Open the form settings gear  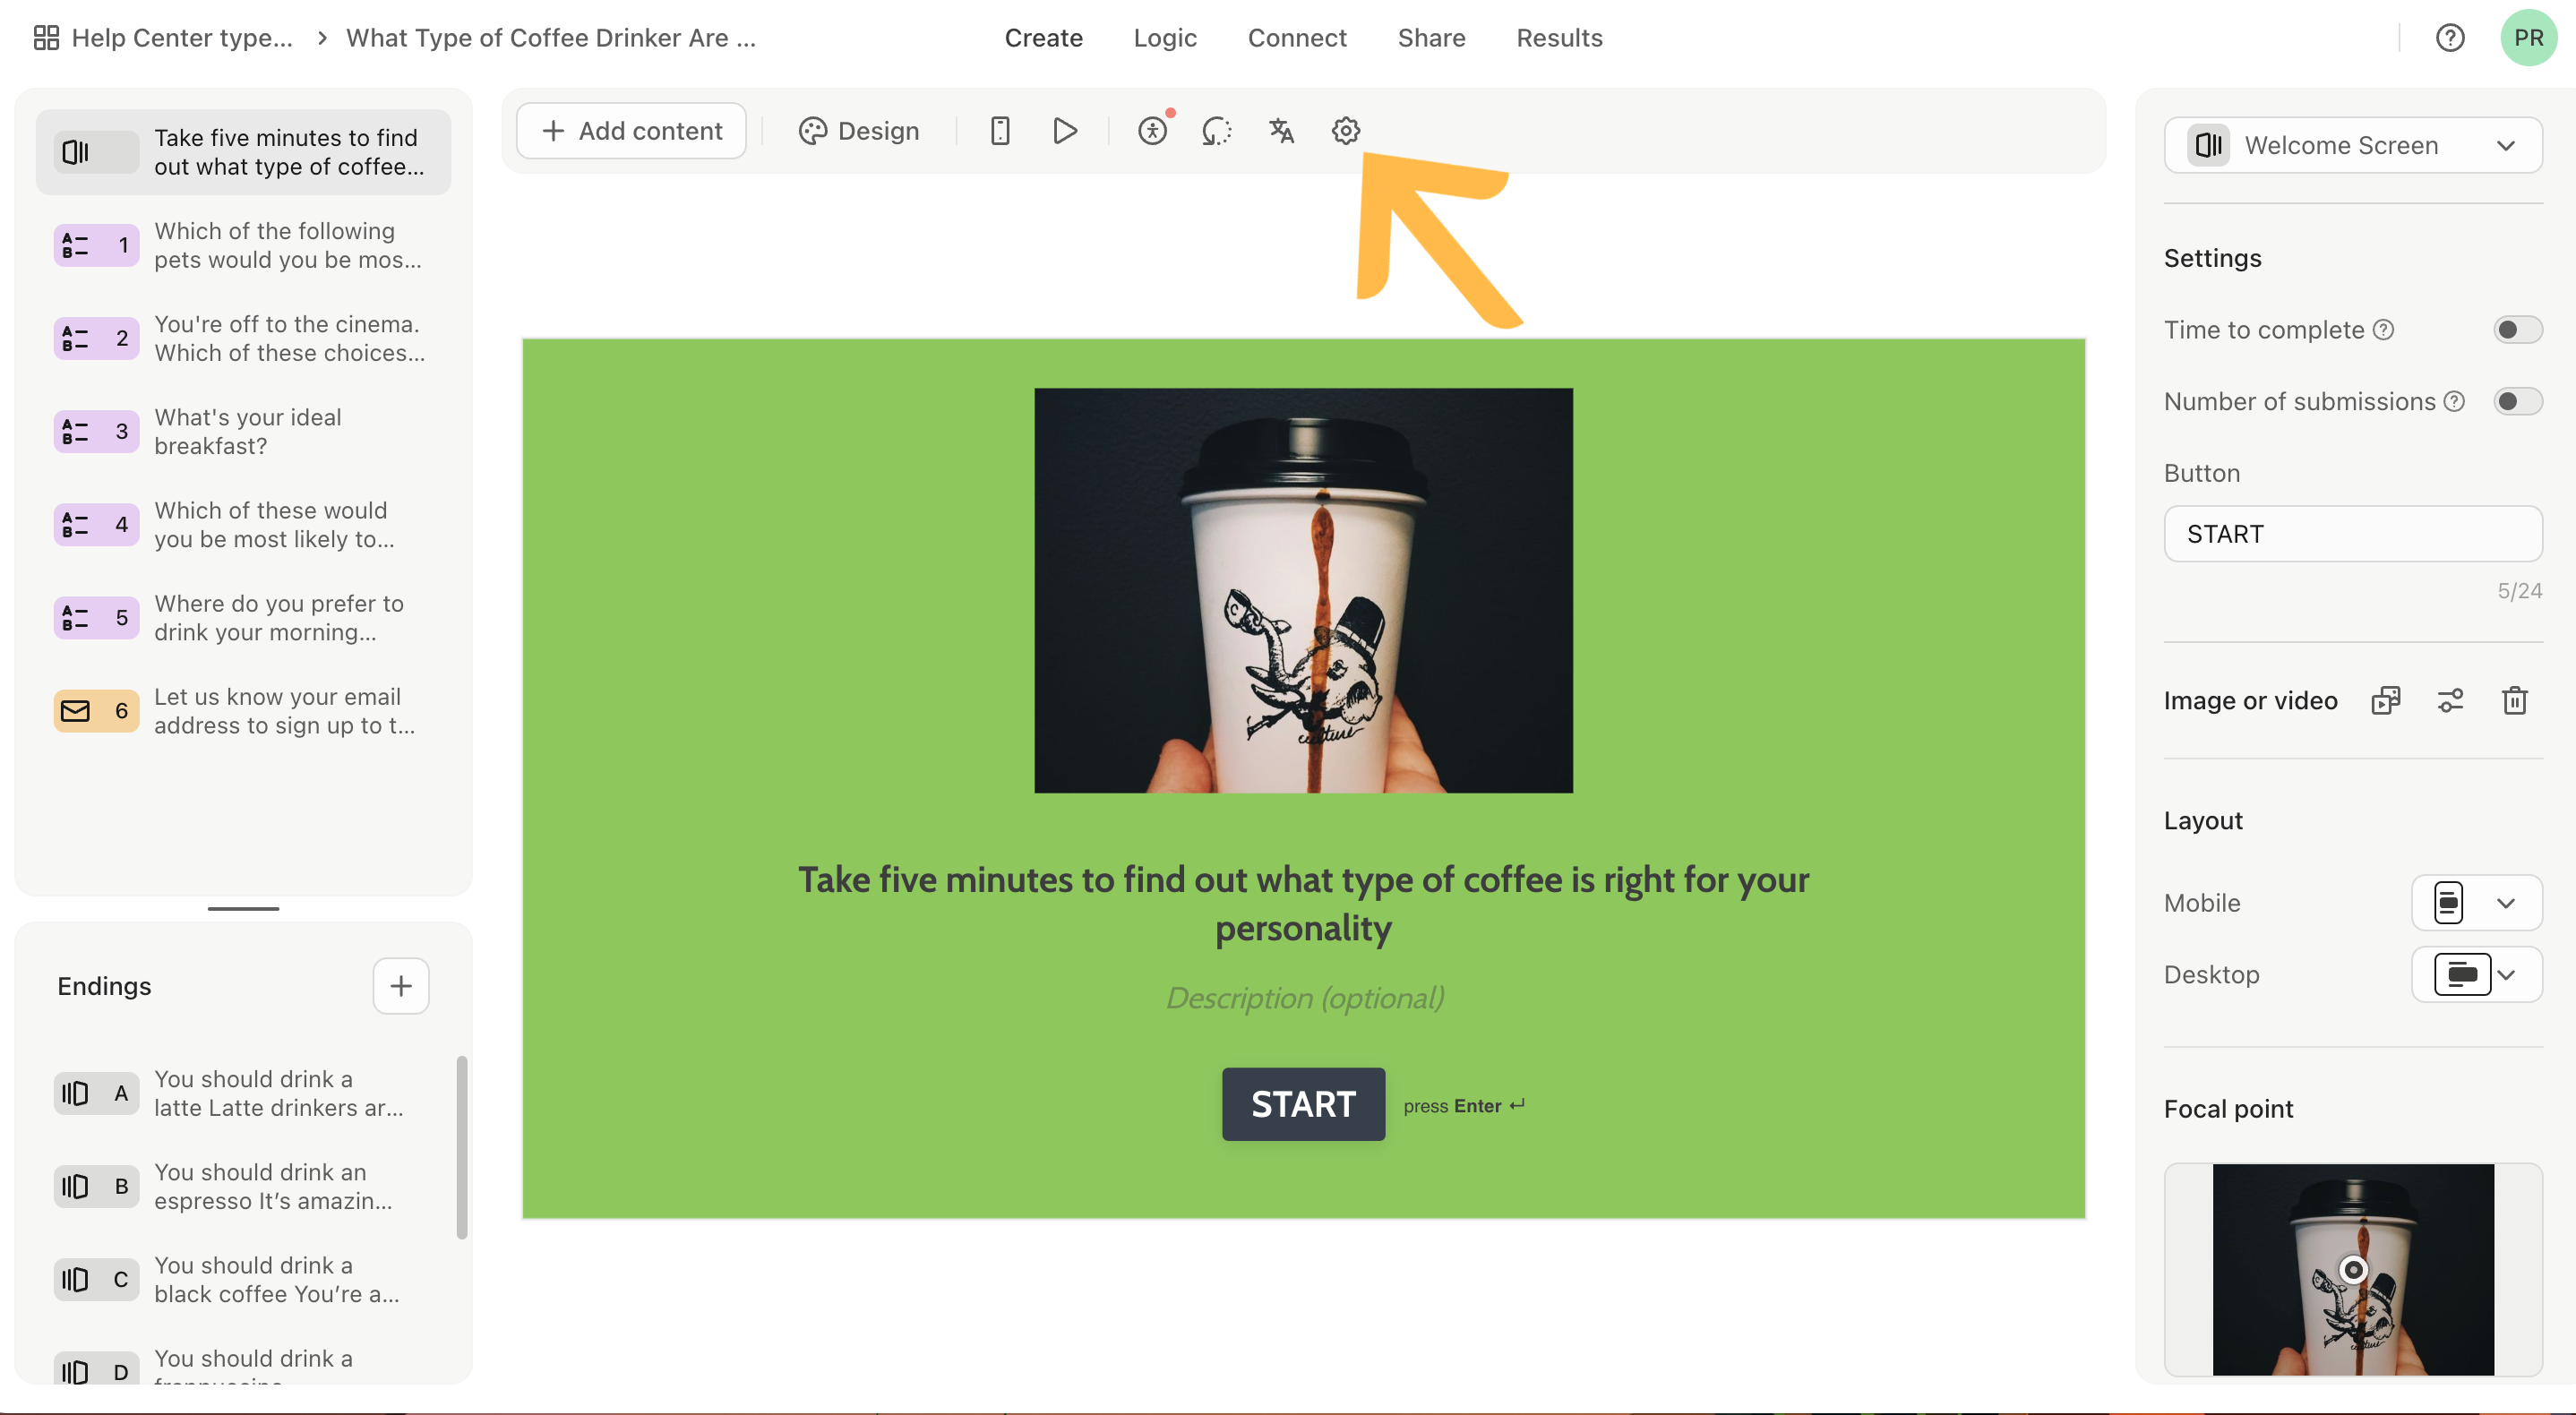pyautogui.click(x=1346, y=131)
